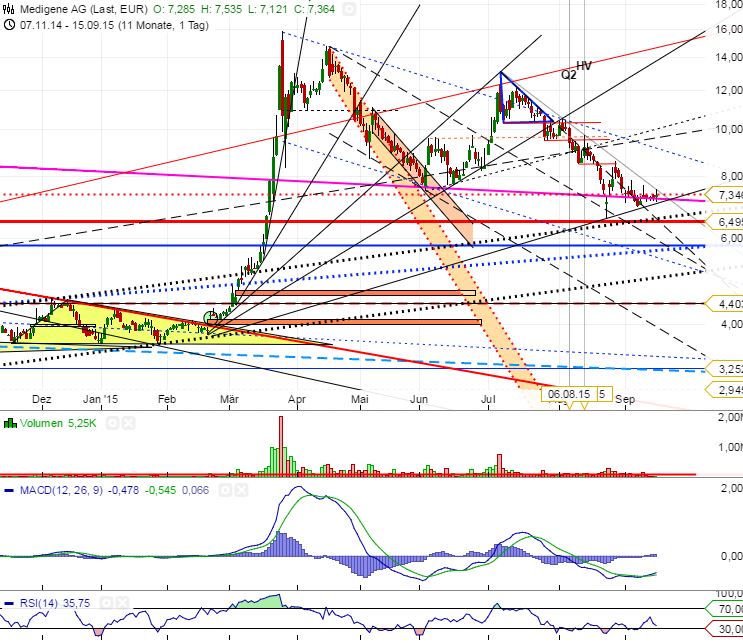The height and width of the screenshot is (643, 743).
Task: Click the small 5 flag beside the date
Action: 603,394
